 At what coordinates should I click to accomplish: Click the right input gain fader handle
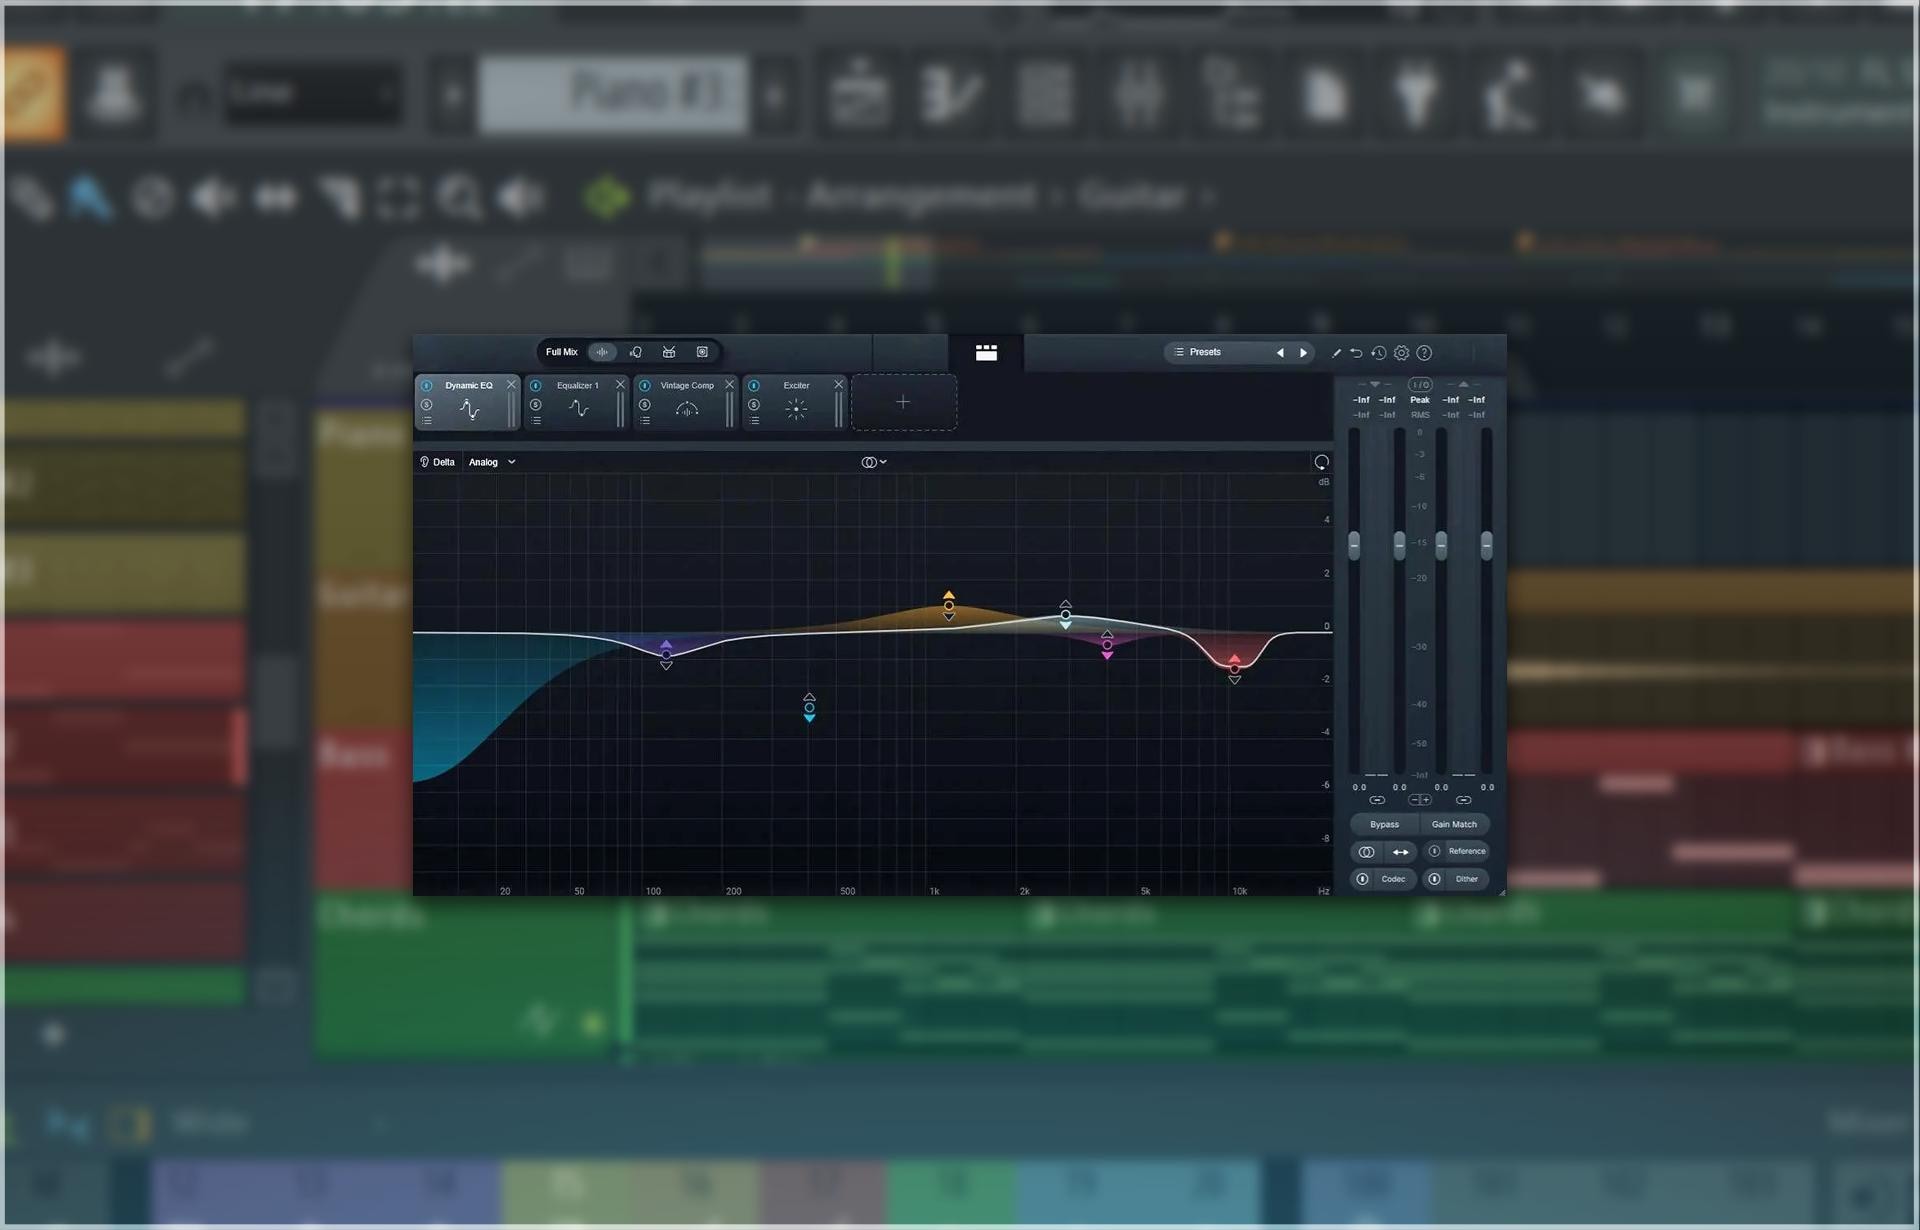click(1399, 545)
